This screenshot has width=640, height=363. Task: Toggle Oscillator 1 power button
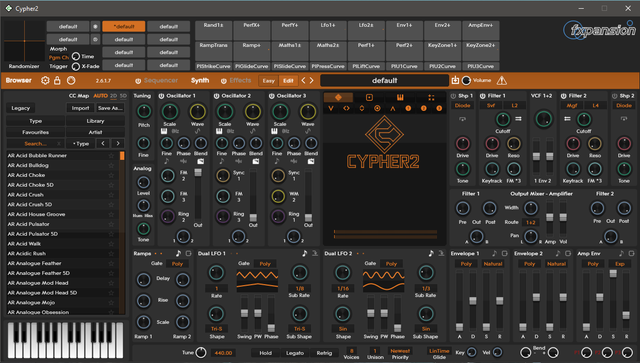point(161,96)
